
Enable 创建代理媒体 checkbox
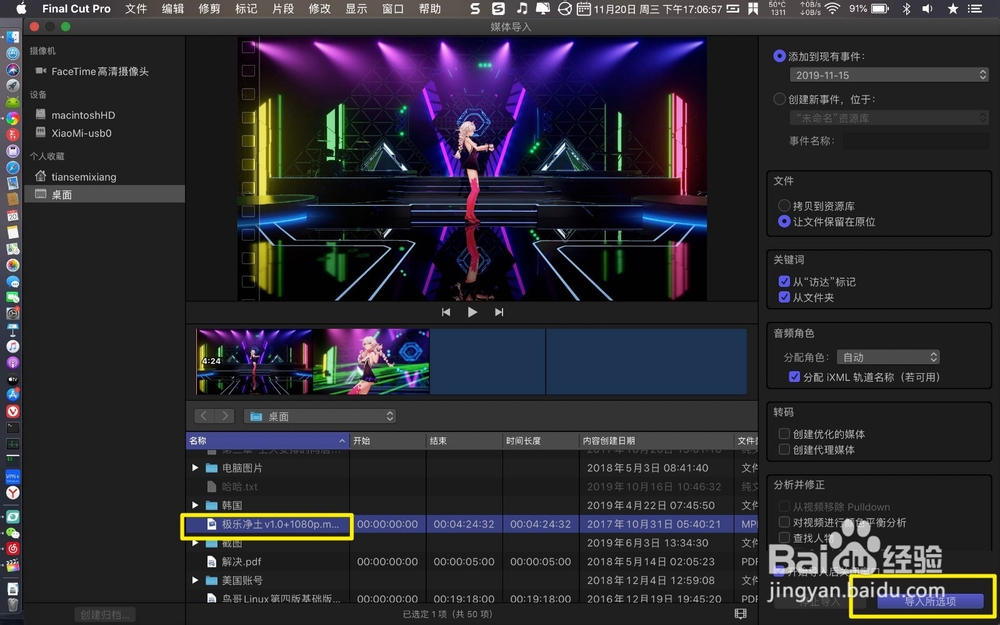pyautogui.click(x=784, y=450)
